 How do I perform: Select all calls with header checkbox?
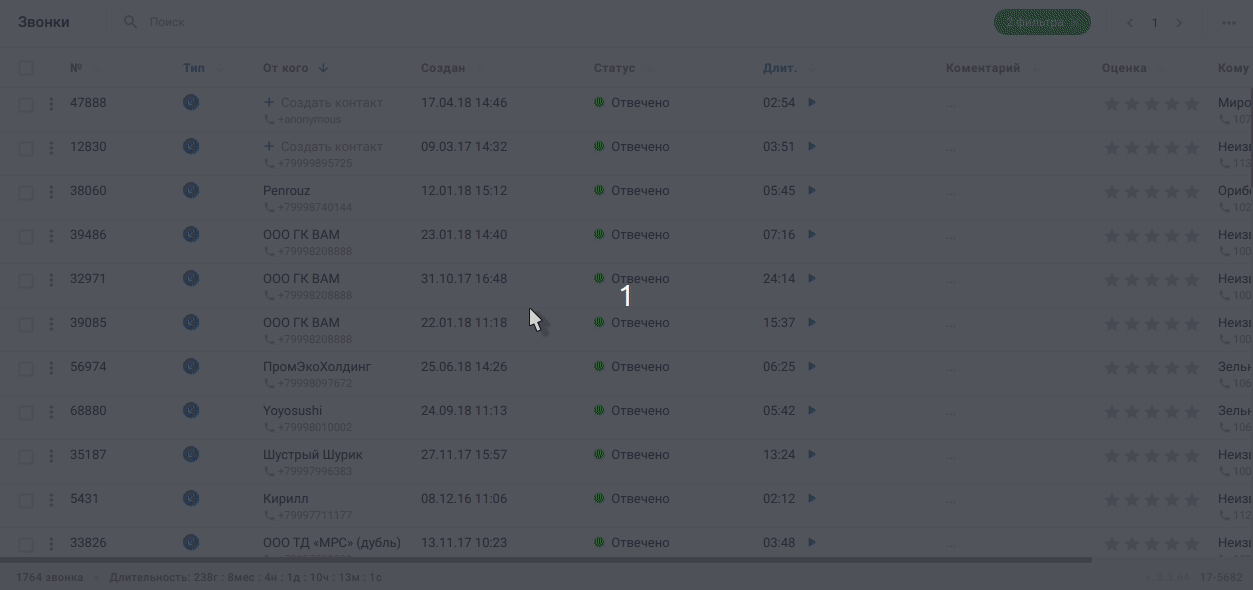(x=26, y=68)
